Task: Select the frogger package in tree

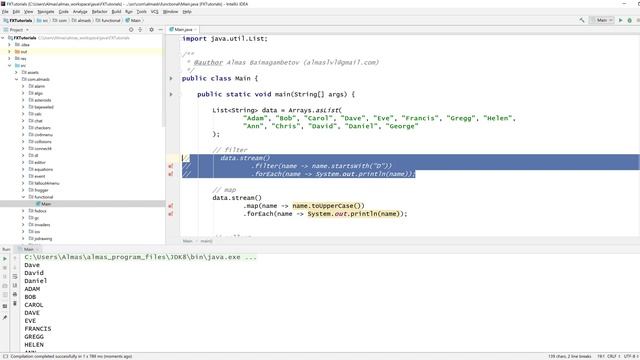Action: click(x=38, y=190)
